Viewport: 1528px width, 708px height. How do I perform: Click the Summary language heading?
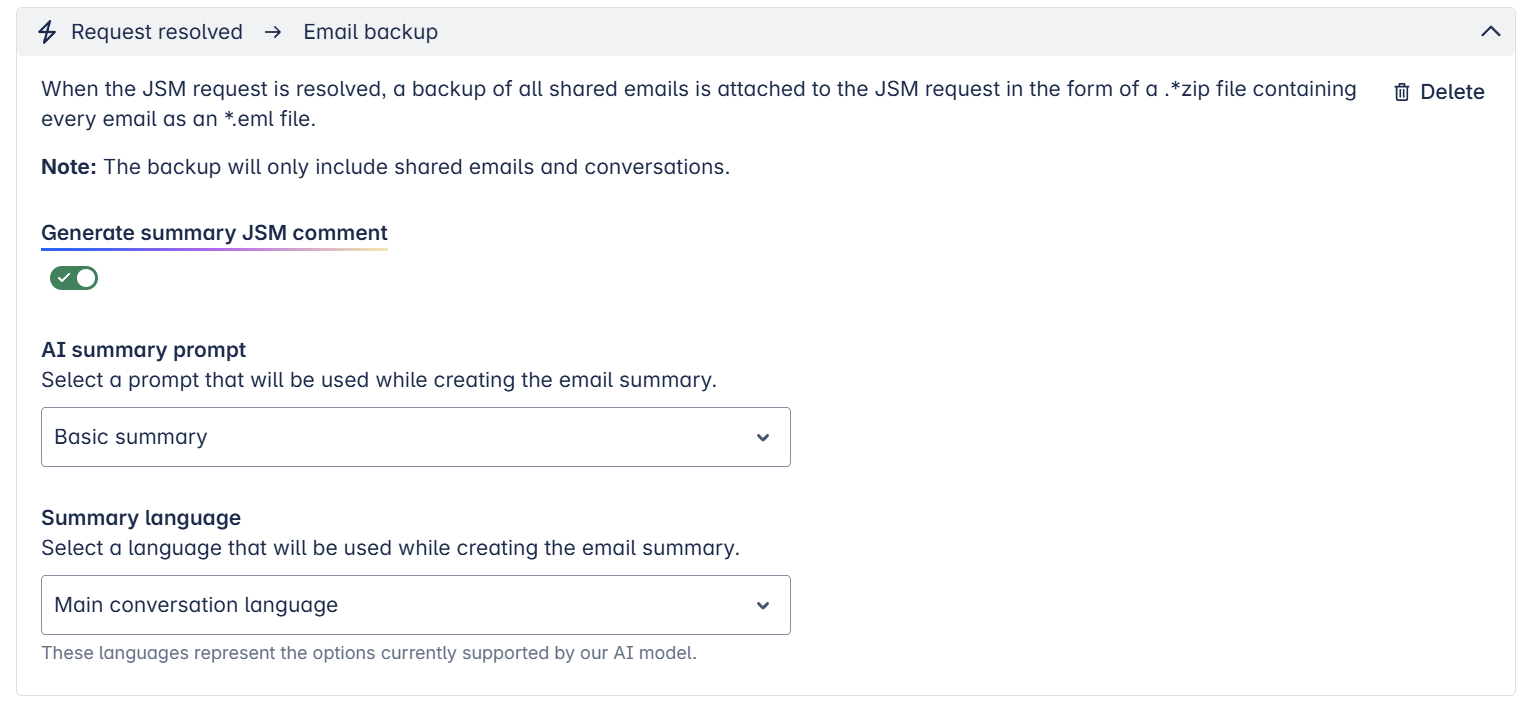pyautogui.click(x=141, y=518)
